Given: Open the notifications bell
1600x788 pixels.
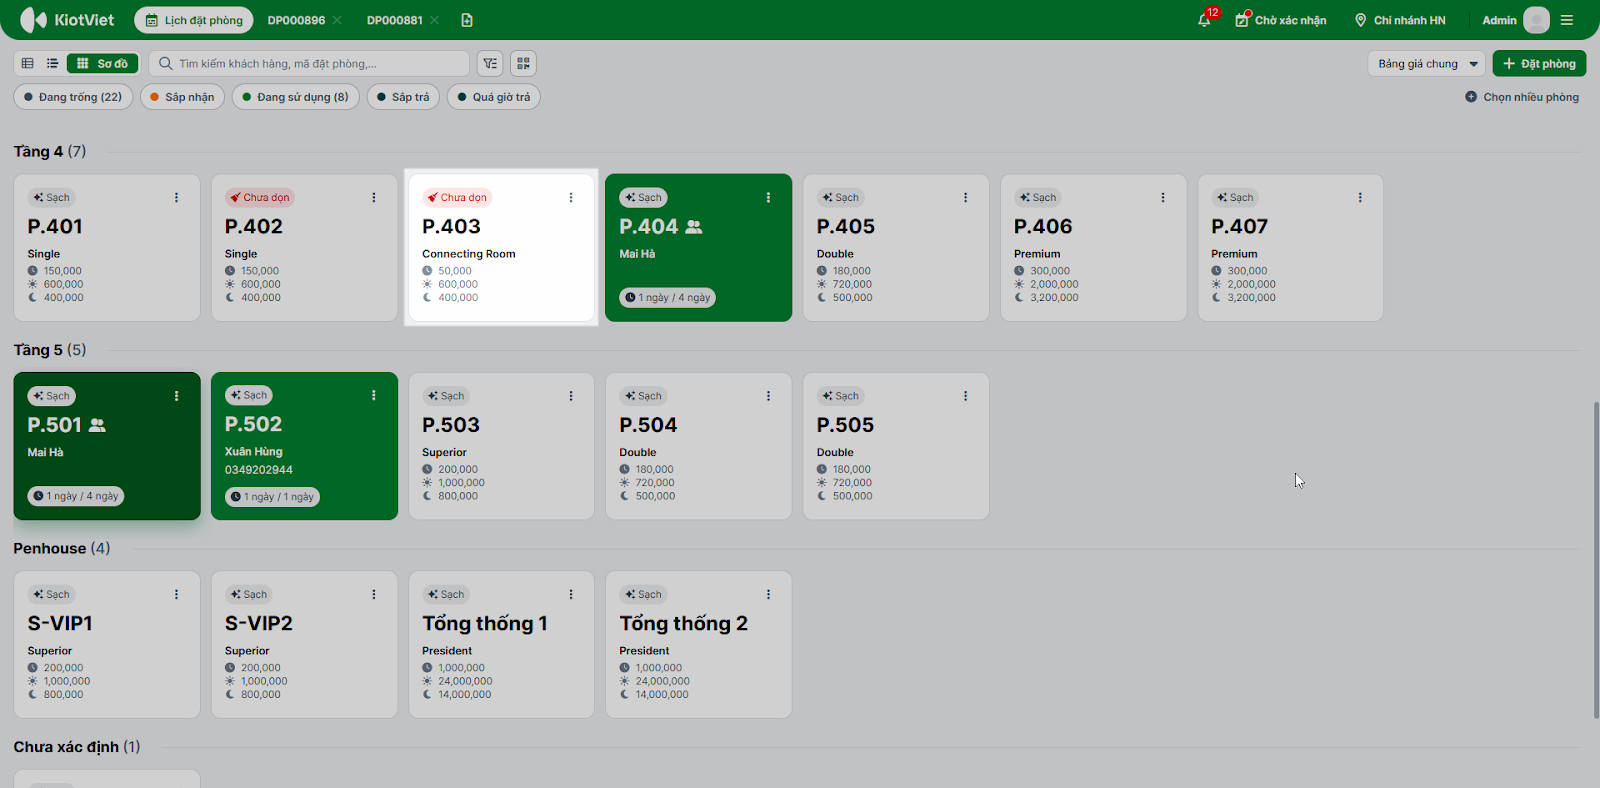Looking at the screenshot, I should tap(1204, 20).
